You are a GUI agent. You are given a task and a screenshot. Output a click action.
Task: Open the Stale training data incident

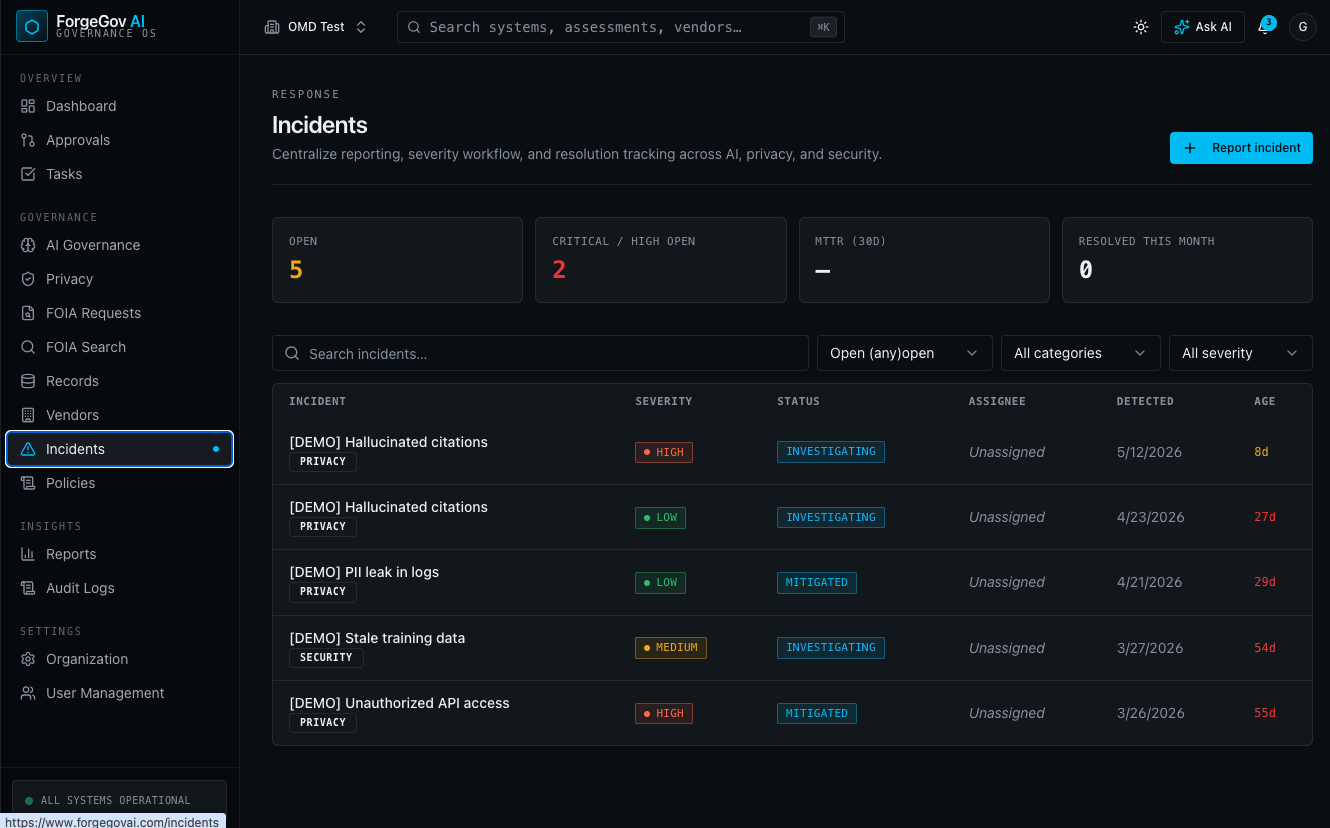pos(792,648)
